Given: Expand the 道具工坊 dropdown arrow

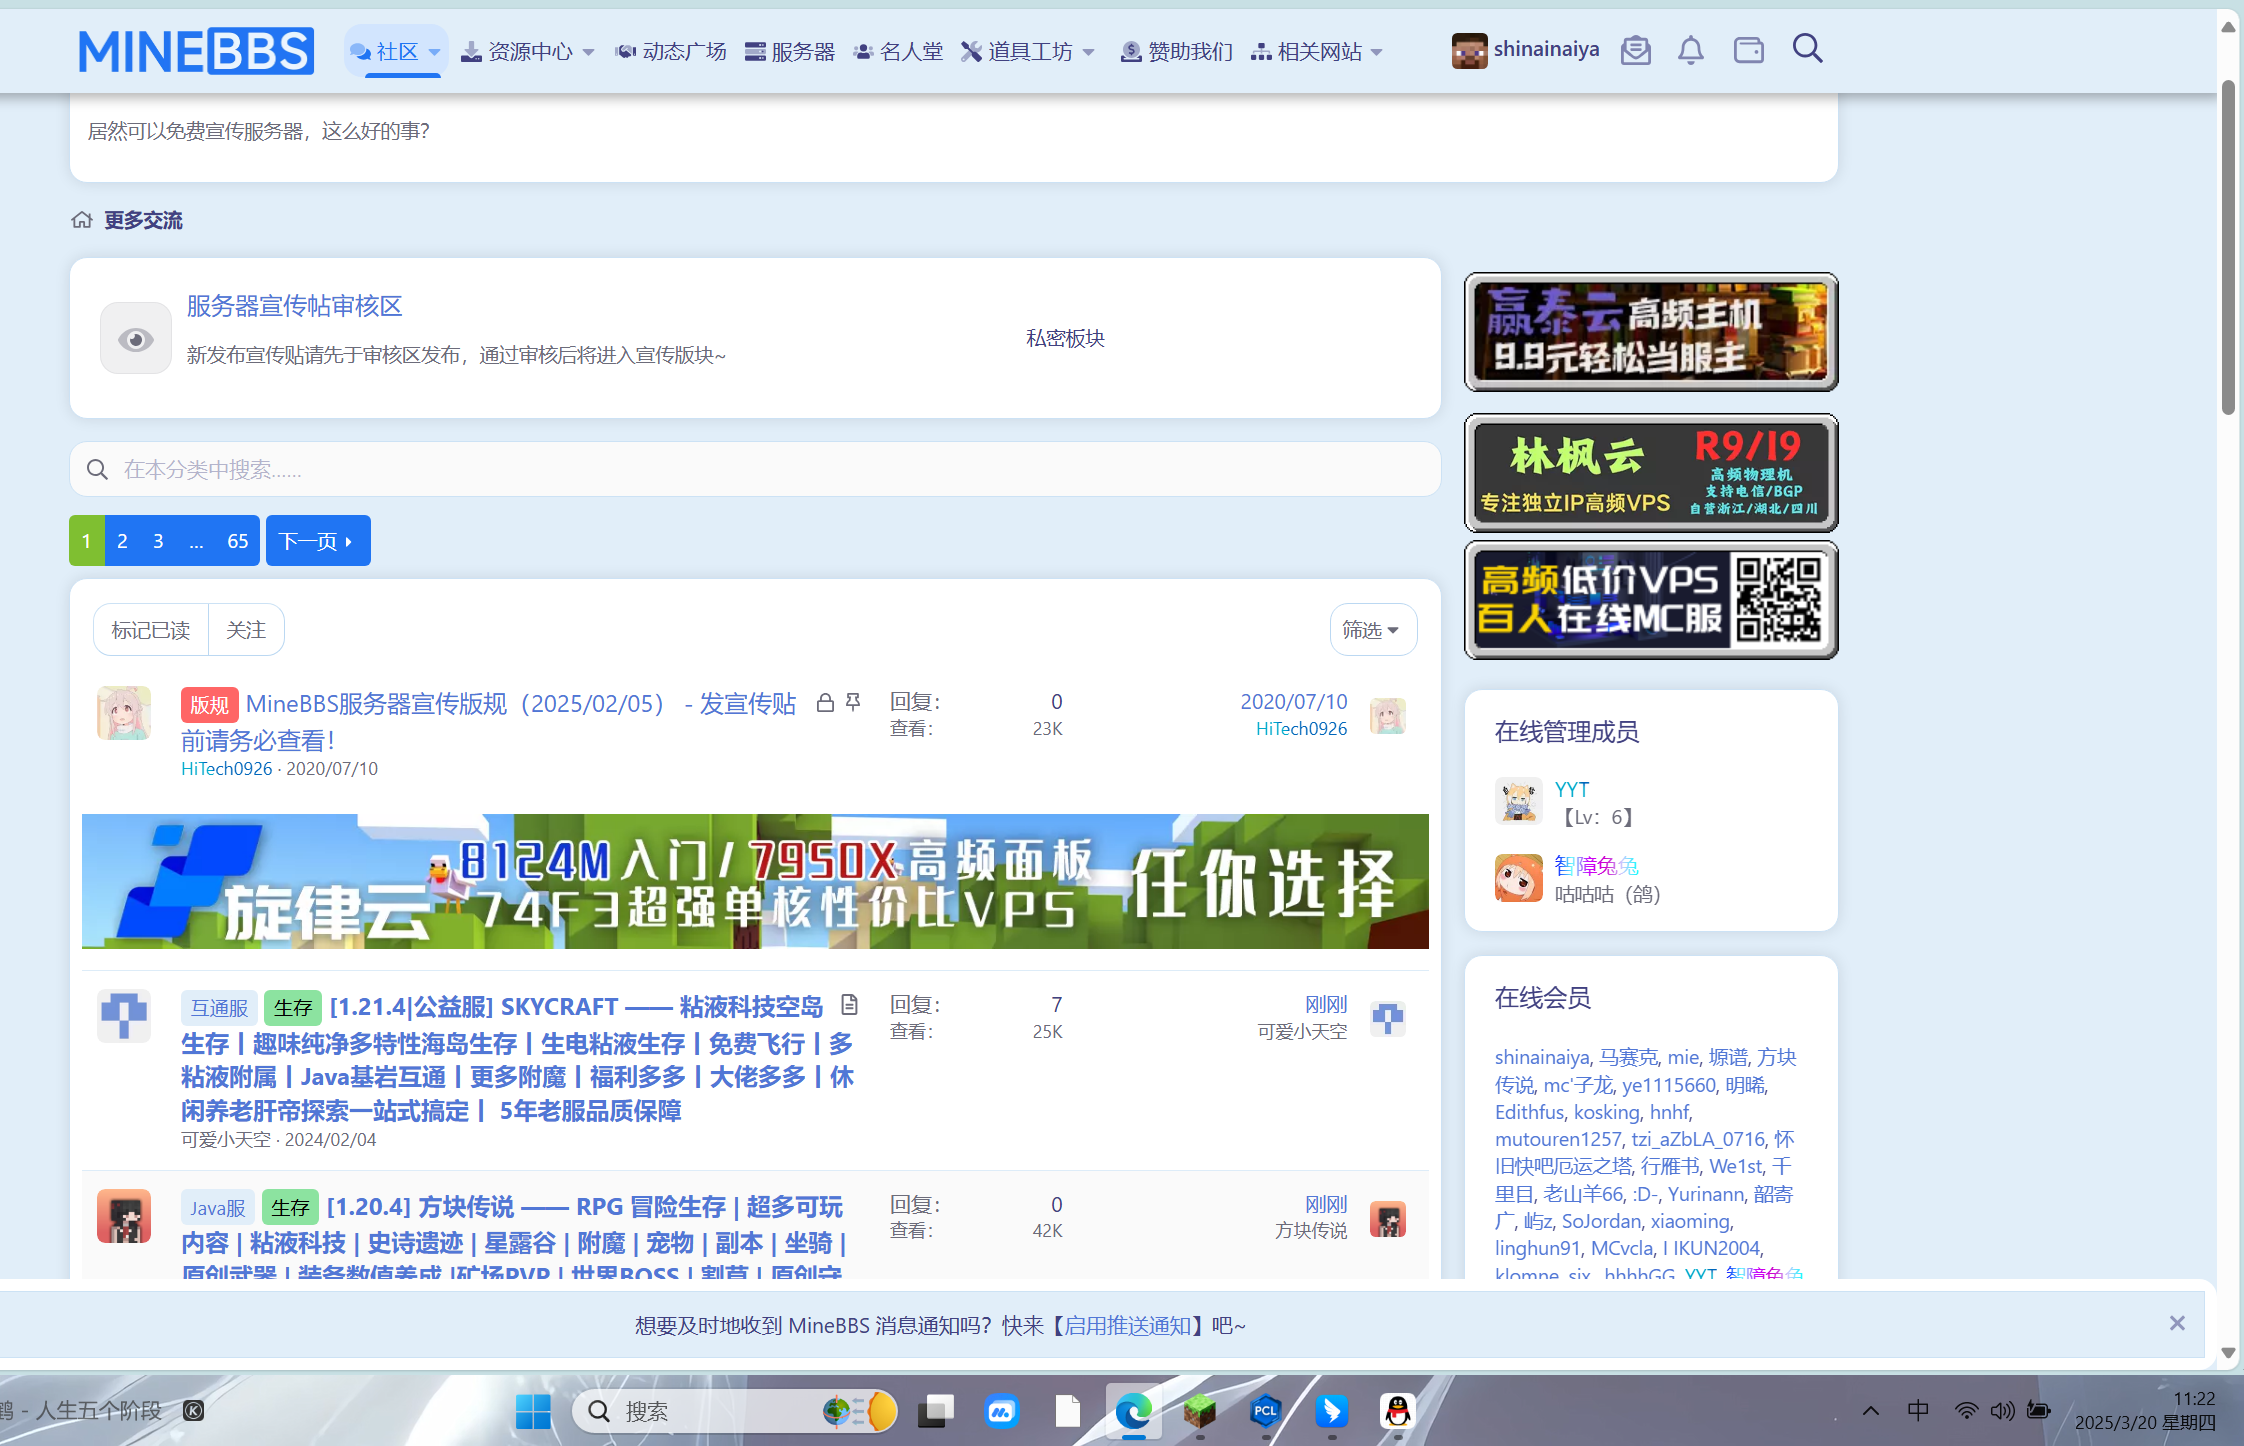Looking at the screenshot, I should 1089,52.
